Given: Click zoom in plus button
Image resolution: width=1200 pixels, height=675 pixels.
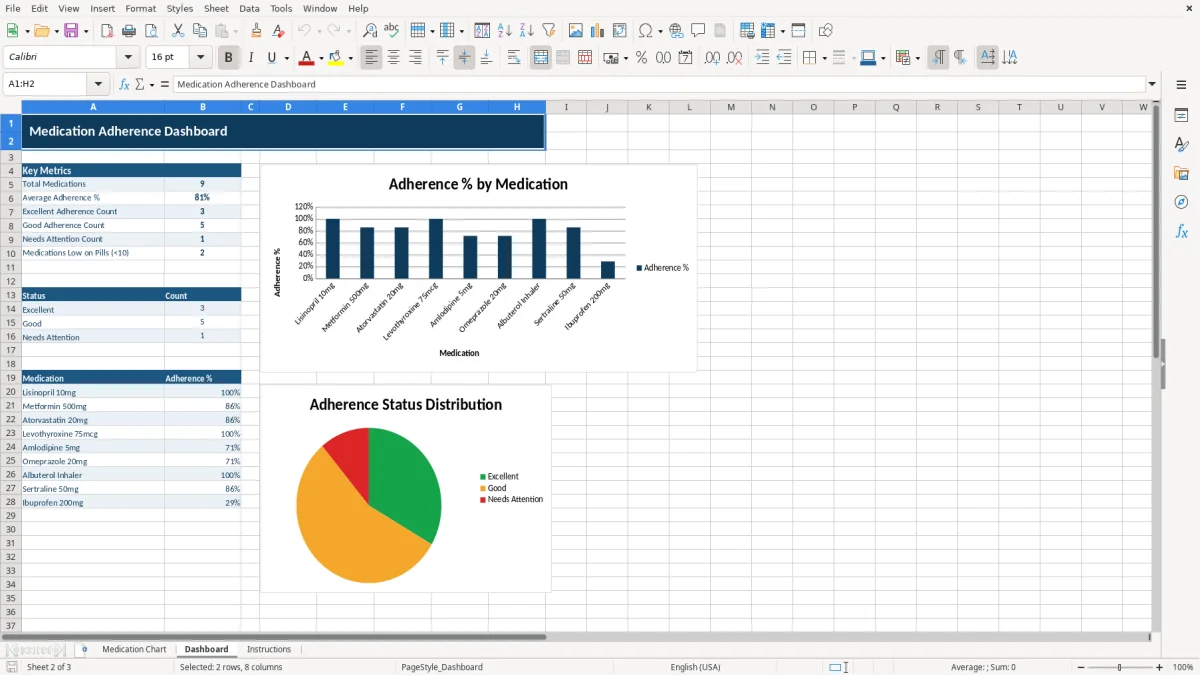Looking at the screenshot, I should point(1160,667).
